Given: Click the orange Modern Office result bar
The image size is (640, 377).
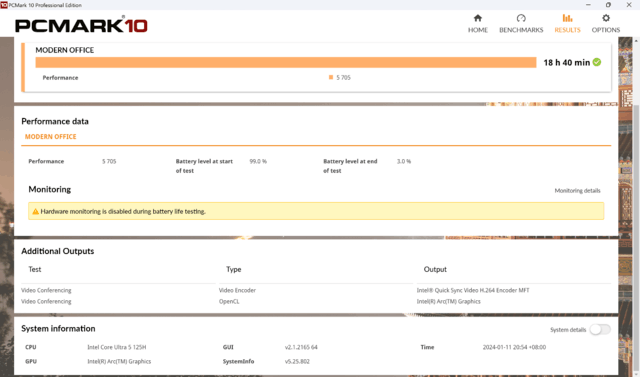Looking at the screenshot, I should (x=286, y=62).
